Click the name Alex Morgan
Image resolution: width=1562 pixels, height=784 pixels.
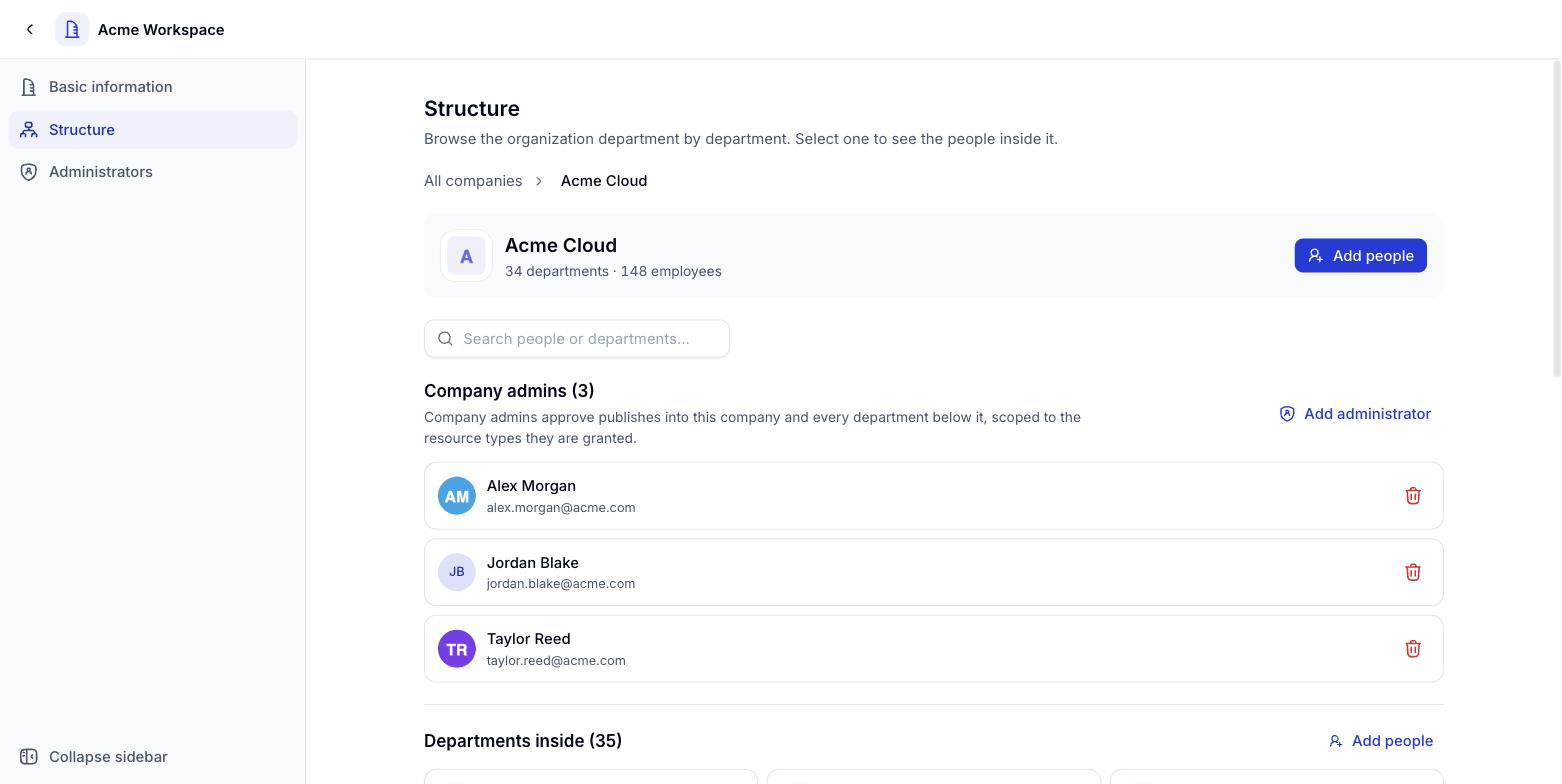(531, 486)
